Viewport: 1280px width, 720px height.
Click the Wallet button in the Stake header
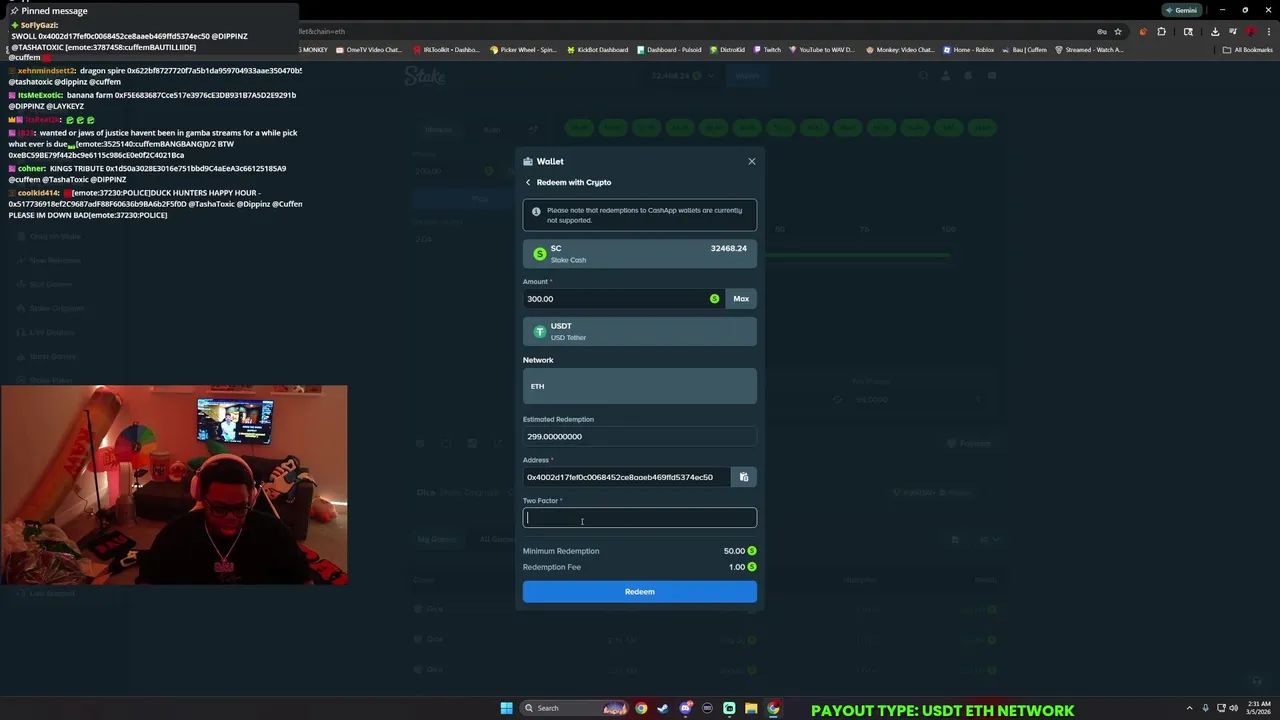click(747, 76)
